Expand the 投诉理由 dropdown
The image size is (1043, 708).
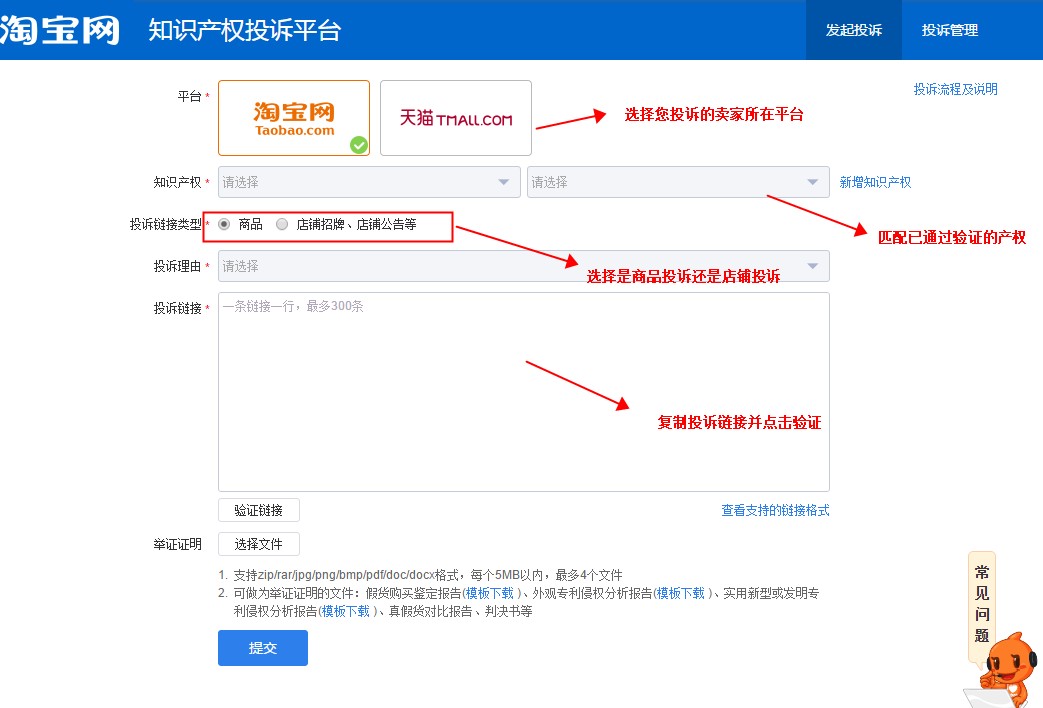pyautogui.click(x=523, y=266)
